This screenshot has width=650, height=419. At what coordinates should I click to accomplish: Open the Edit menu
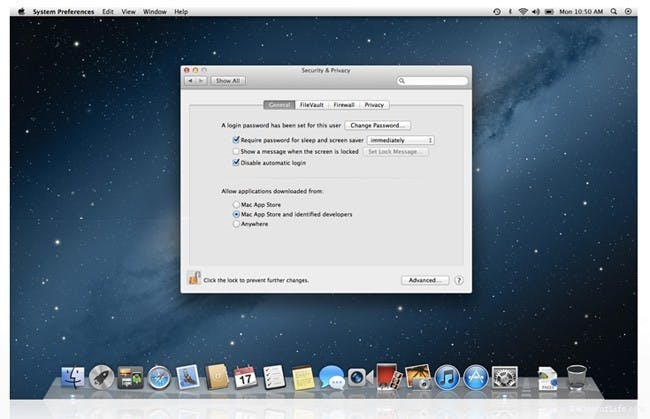pyautogui.click(x=108, y=12)
